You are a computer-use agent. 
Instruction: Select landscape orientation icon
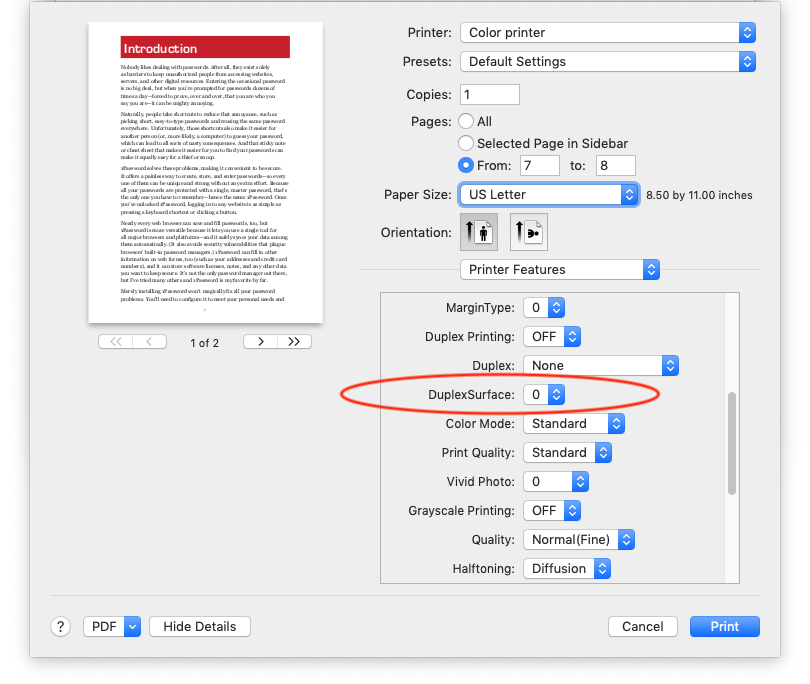point(528,232)
